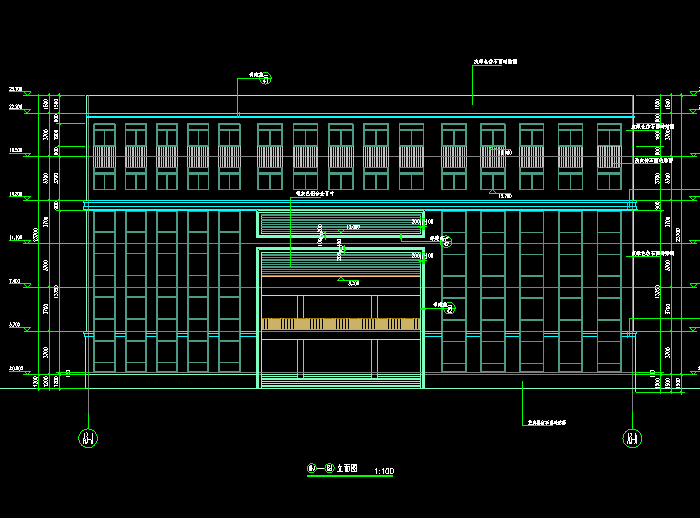Click the 23.700 elevation marker at top left
Screen dimensions: 700x518
point(16,90)
